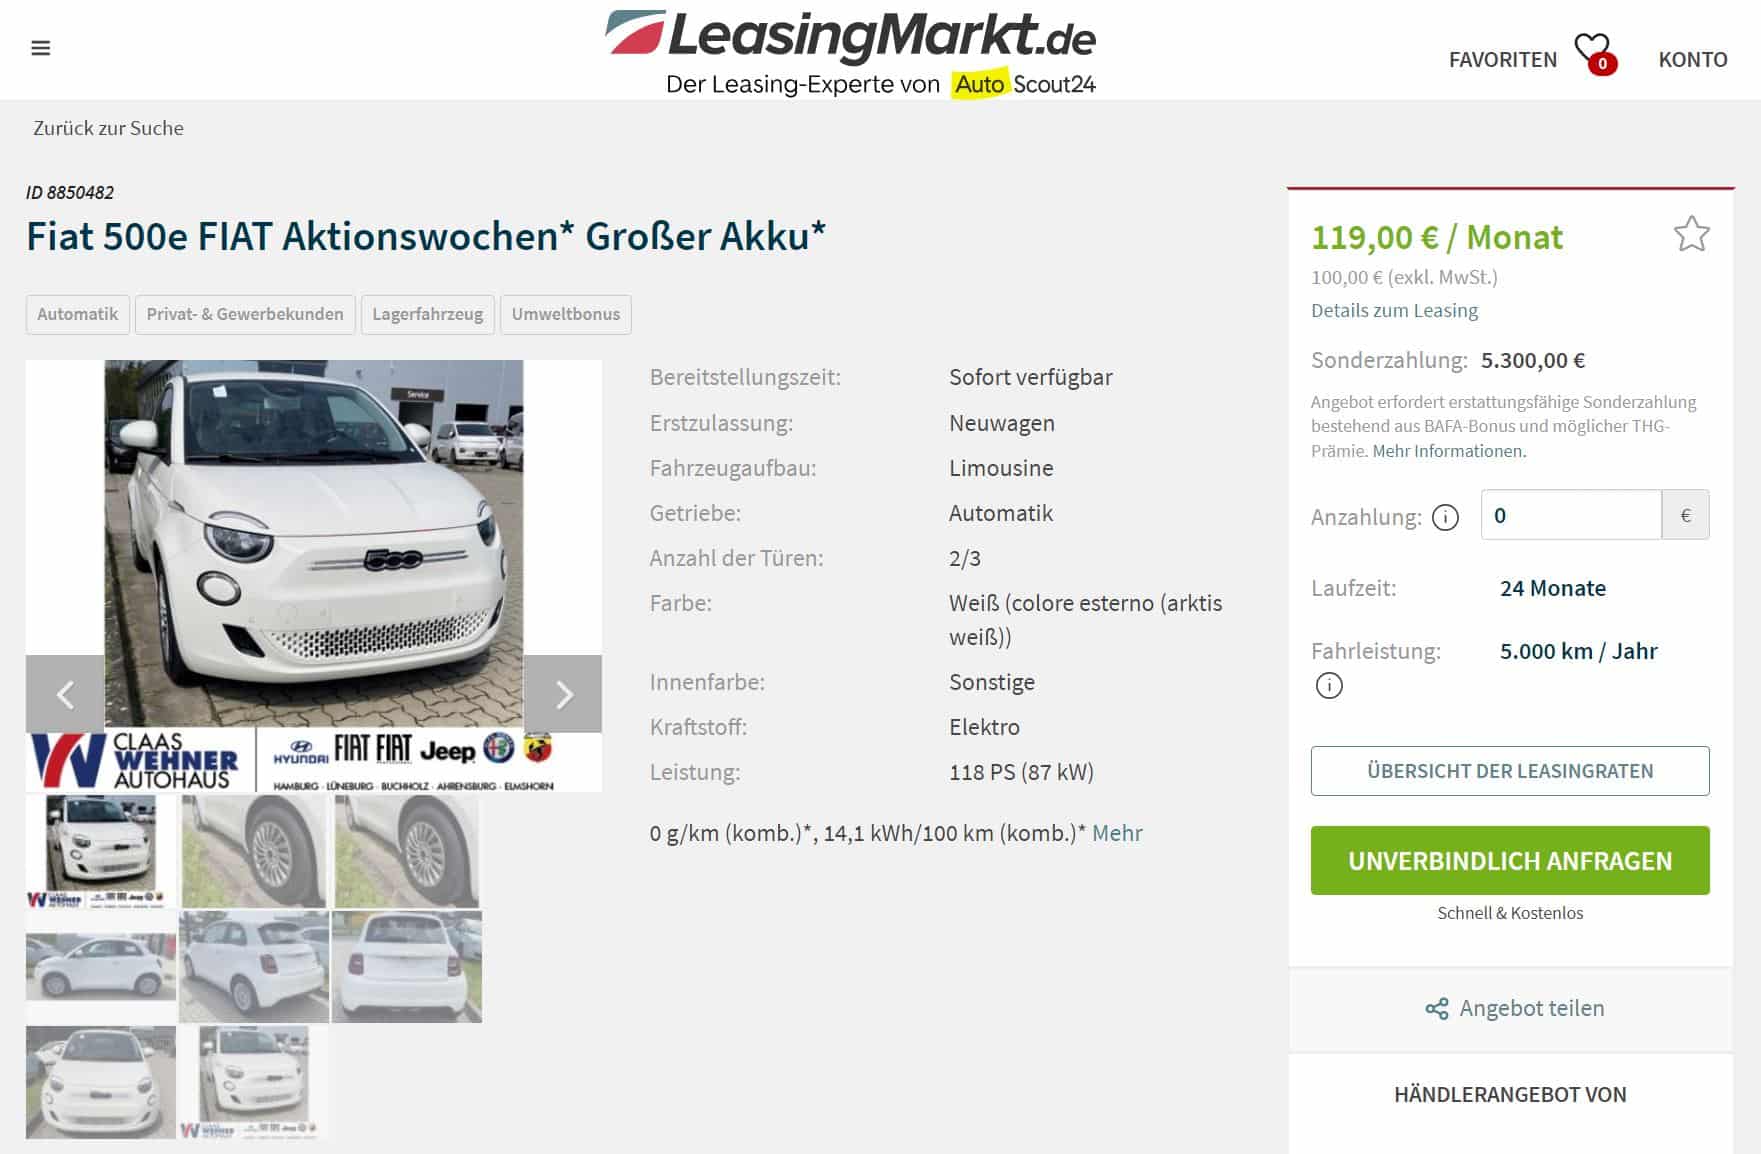Screen dimensions: 1761x1154
Task: Expand Mehr consumption details
Action: [x=1117, y=833]
